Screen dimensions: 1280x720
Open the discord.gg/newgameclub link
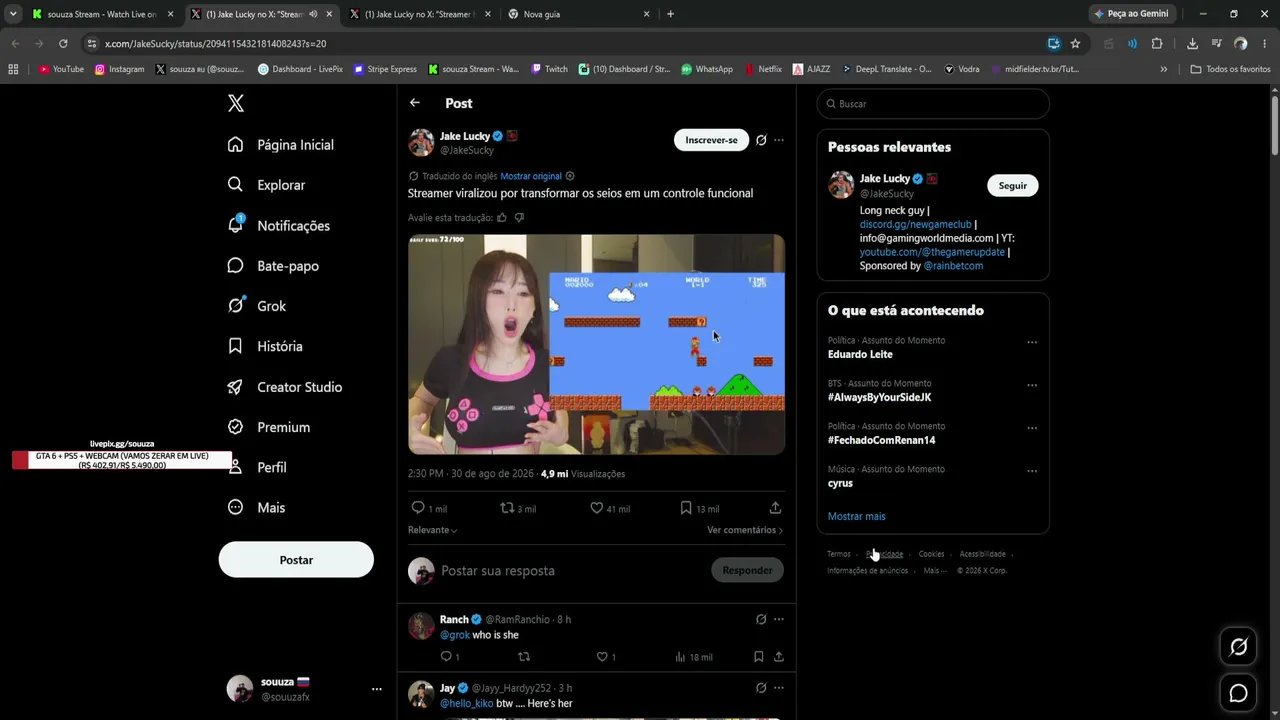[x=916, y=225]
